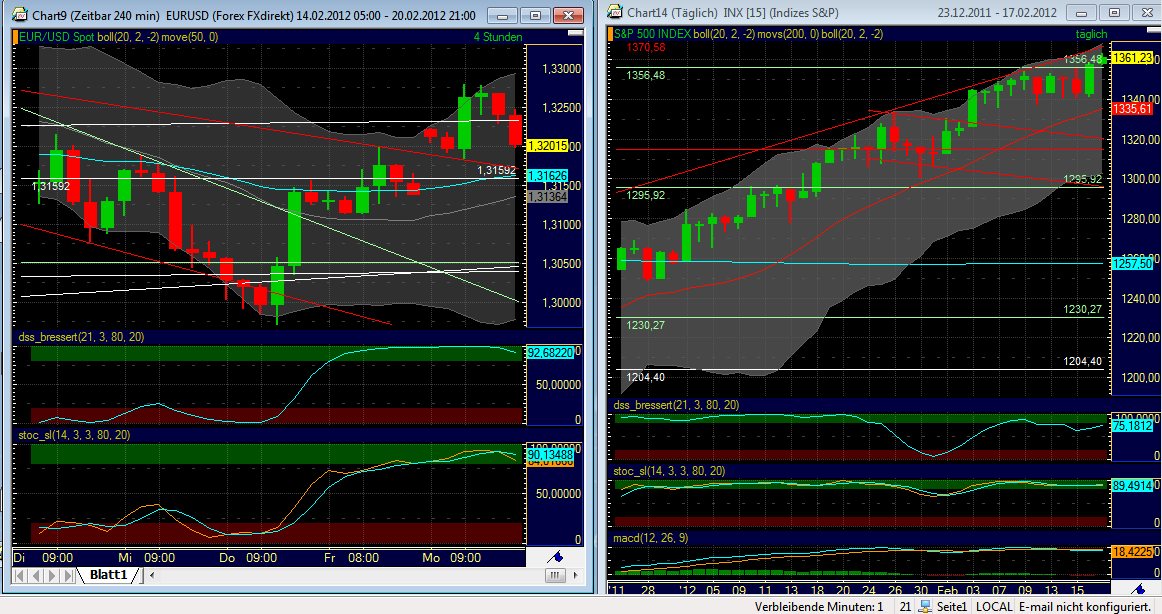The image size is (1162, 614).
Task: Click E-mail nicht konfiguriert in the status bar
Action: pyautogui.click(x=1082, y=606)
